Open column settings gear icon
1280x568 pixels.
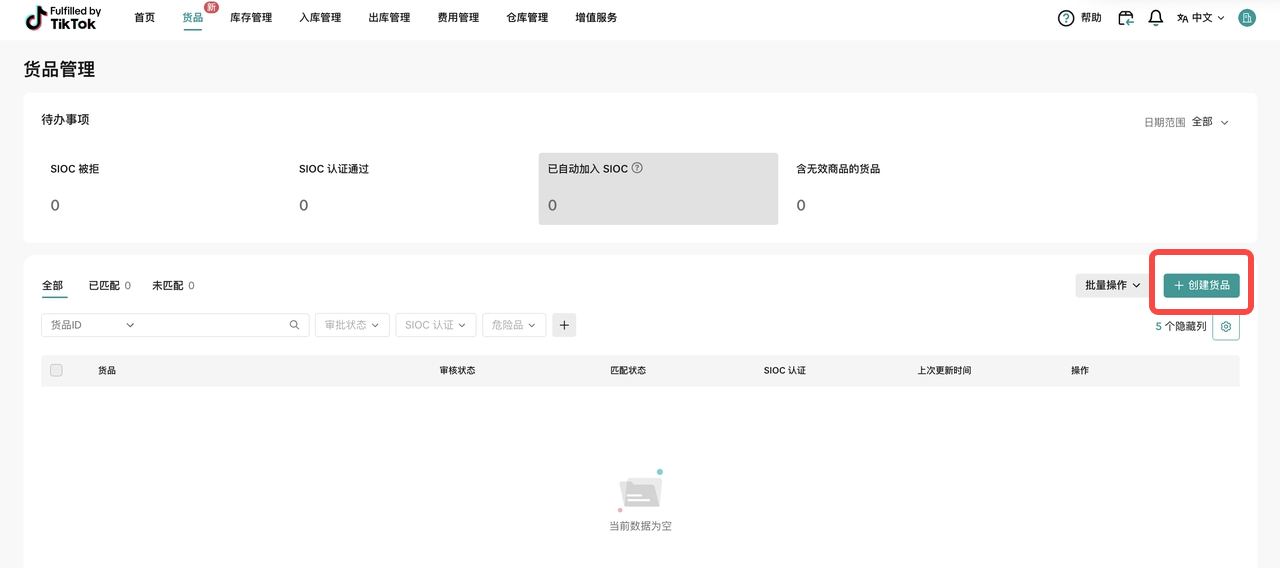[1226, 327]
